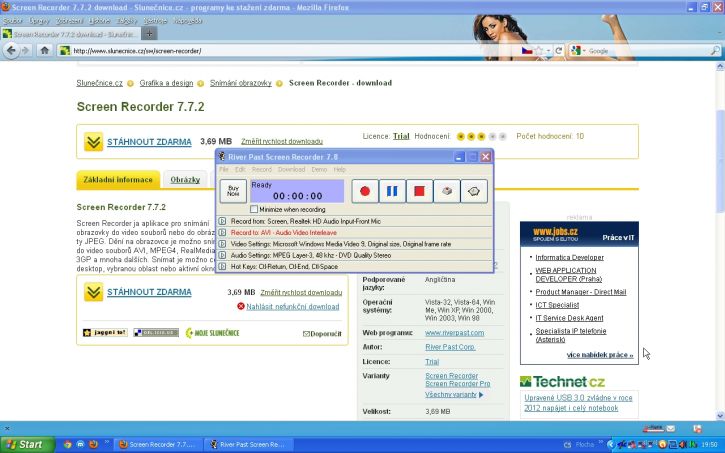Open the Soubor menu in Firefox
Screen dimensions: 725x453
click(12, 21)
